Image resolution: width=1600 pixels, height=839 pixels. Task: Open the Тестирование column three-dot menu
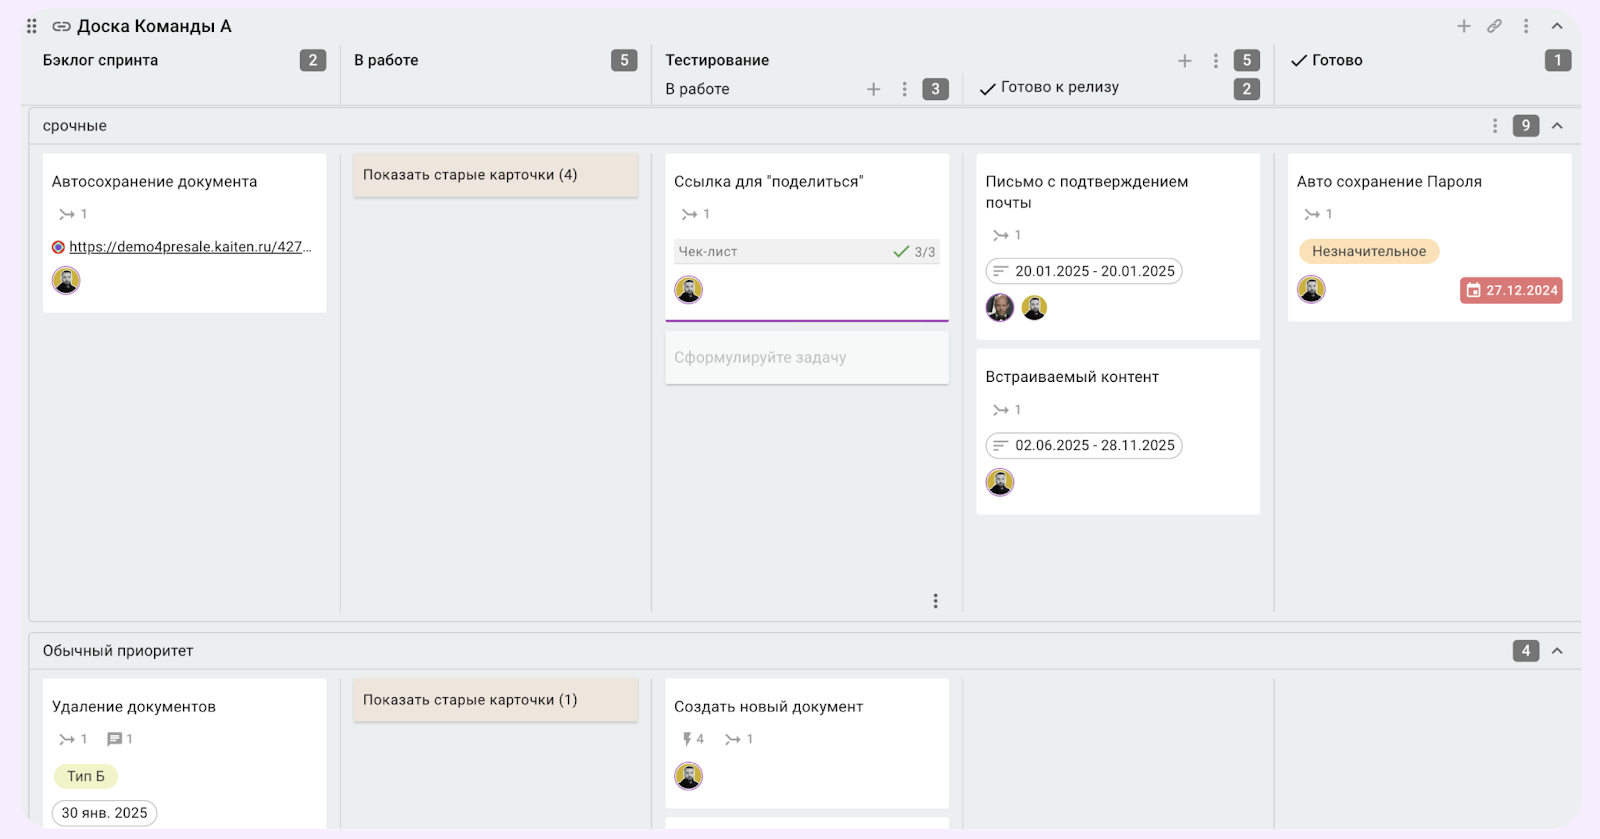1216,61
